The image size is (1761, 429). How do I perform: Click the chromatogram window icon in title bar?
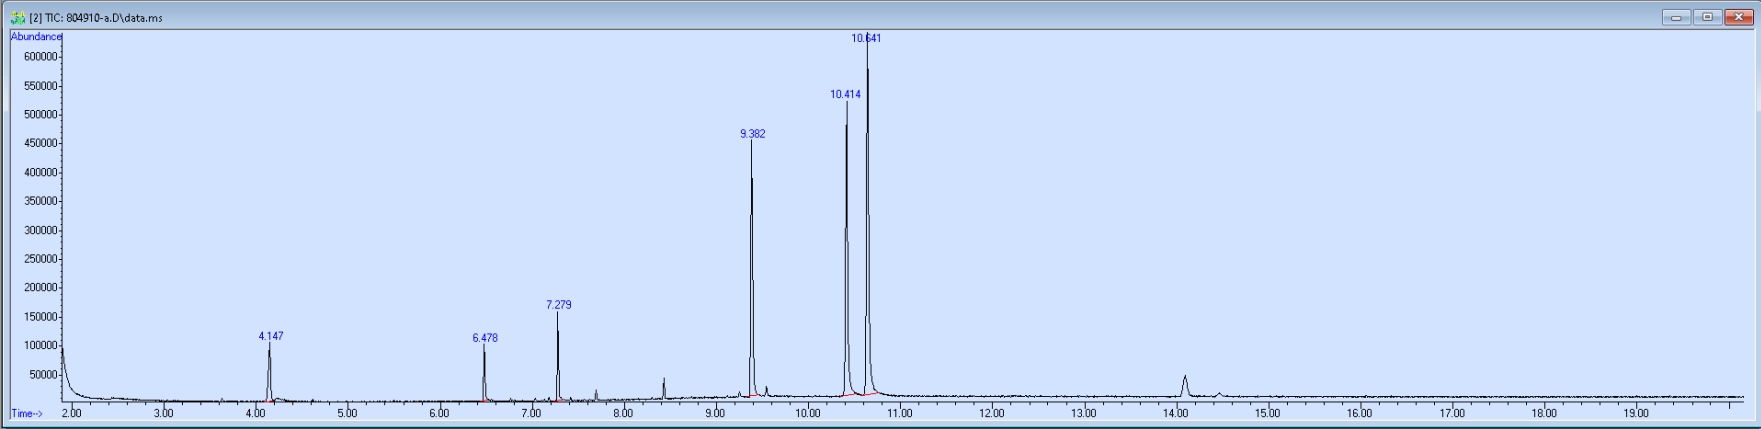coord(17,17)
